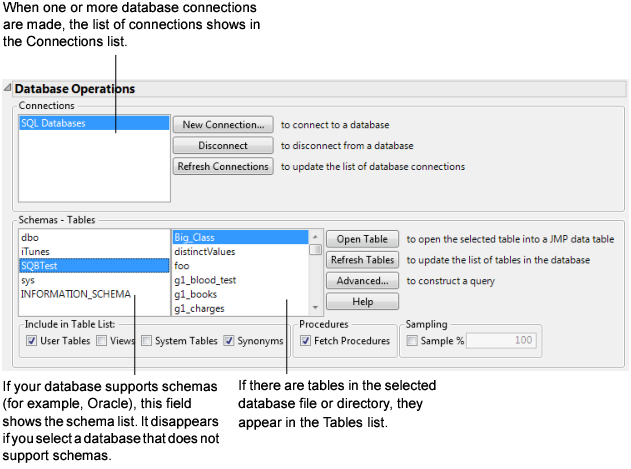Enable the Views checkbox

[x=101, y=341]
